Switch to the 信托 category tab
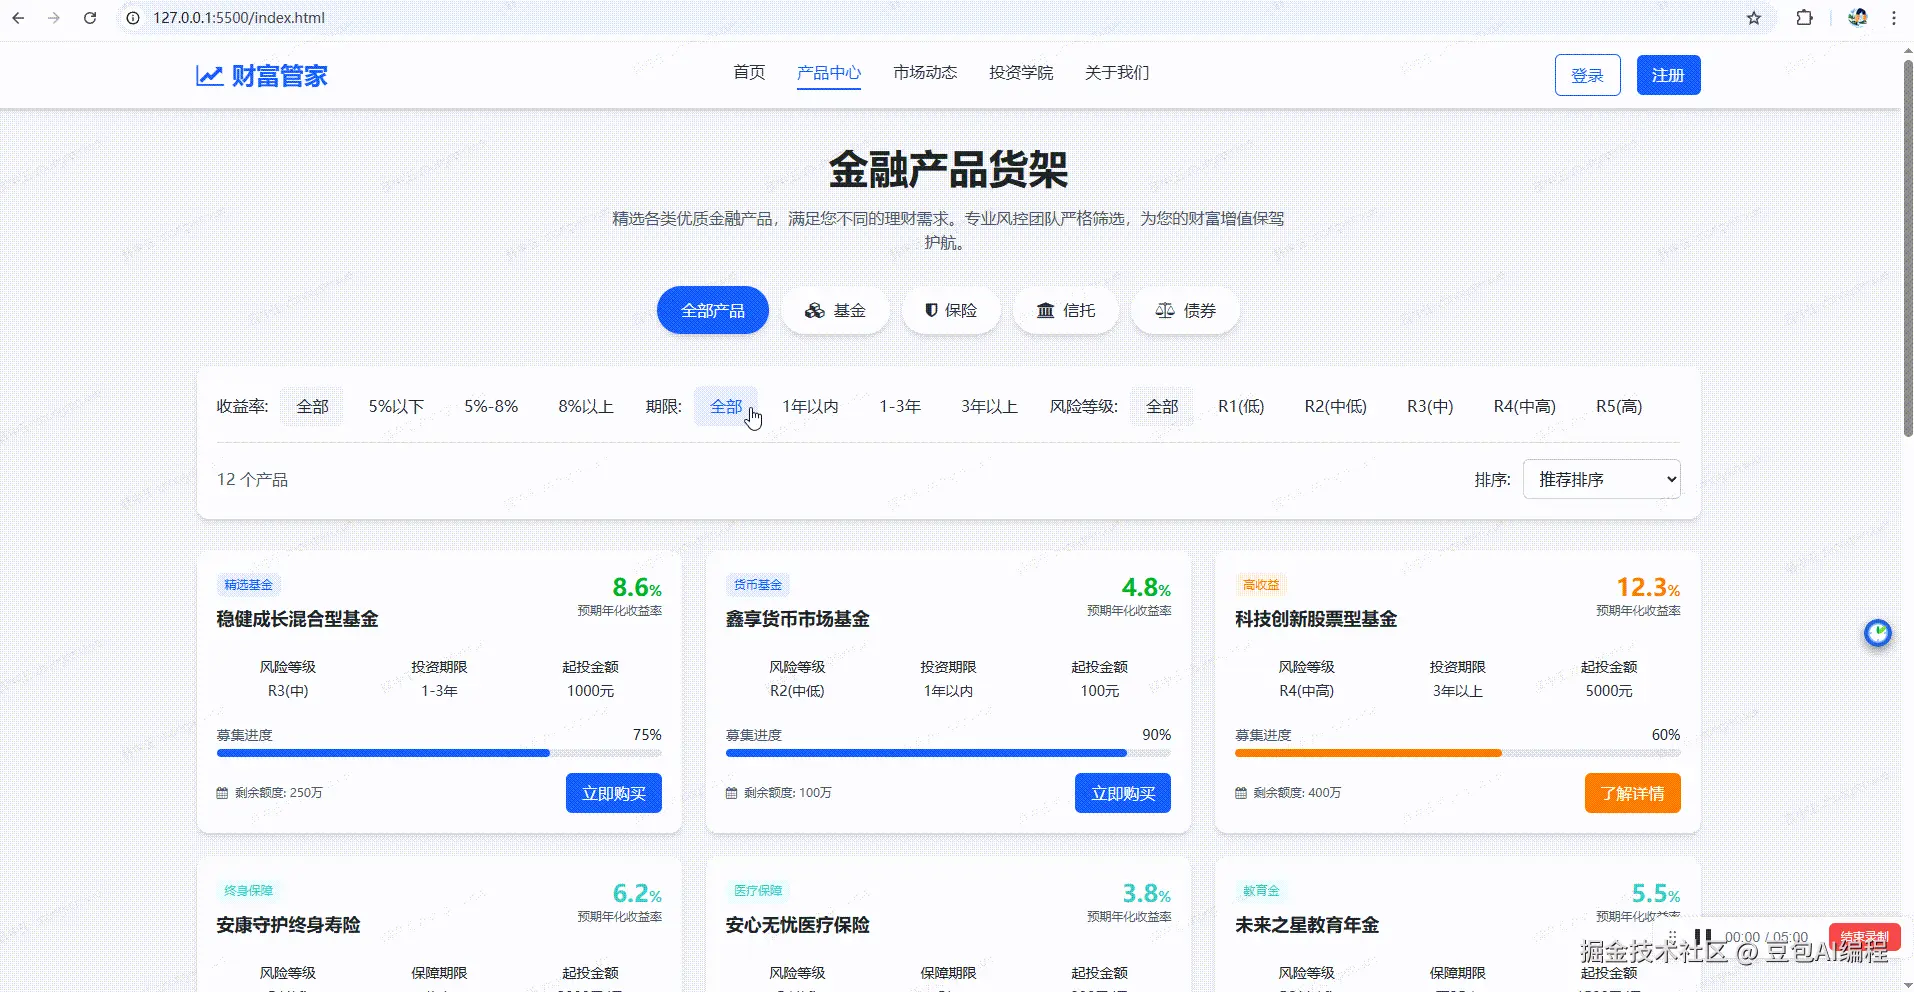Viewport: 1914px width, 992px height. 1066,310
